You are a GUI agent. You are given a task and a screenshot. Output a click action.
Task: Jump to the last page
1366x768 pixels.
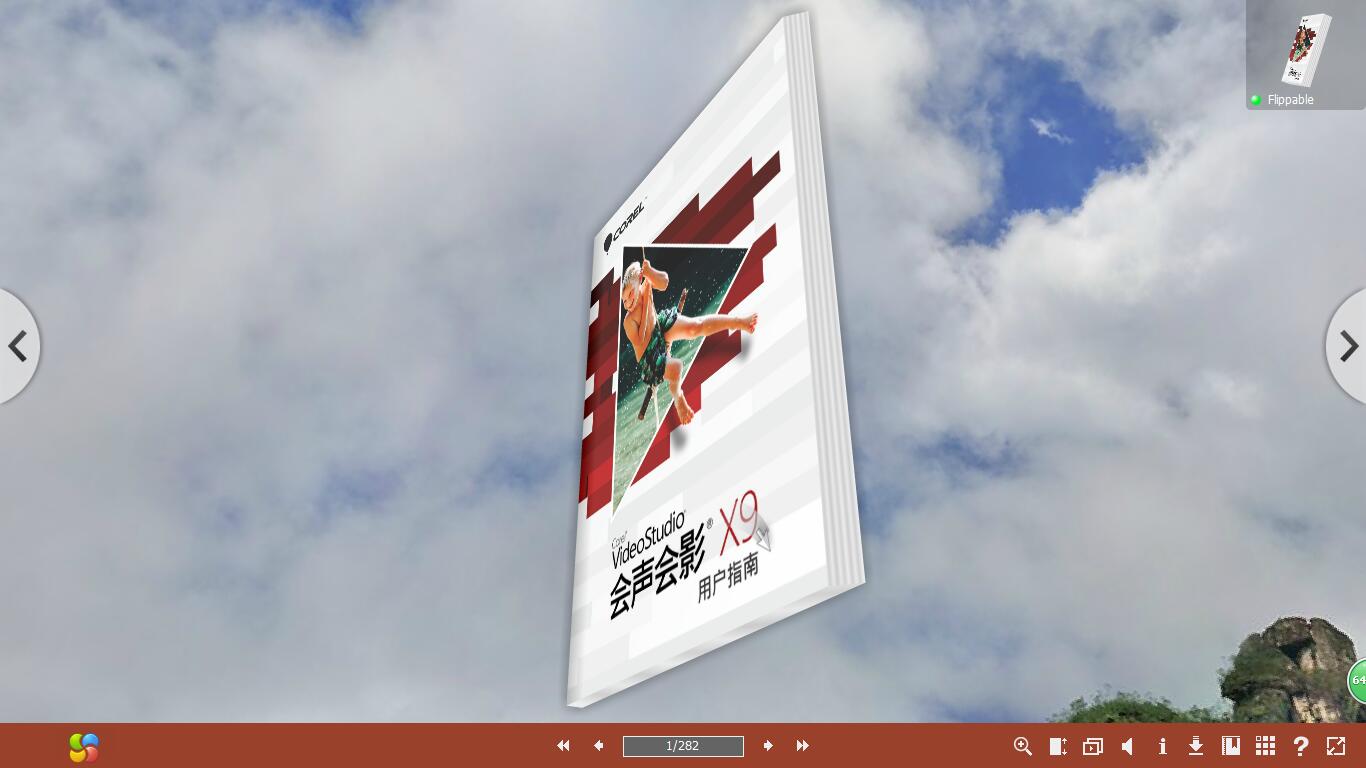point(802,746)
